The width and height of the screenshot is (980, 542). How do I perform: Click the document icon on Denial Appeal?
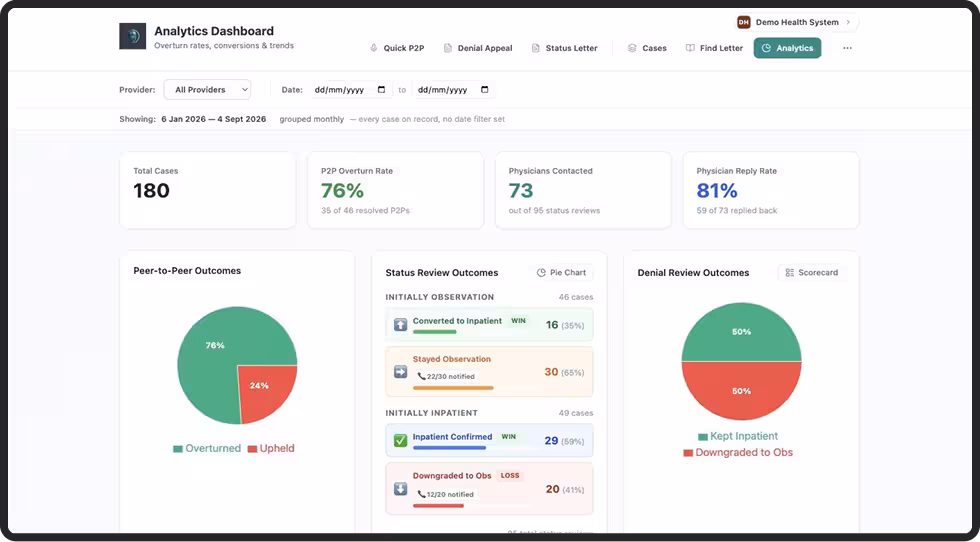(448, 48)
